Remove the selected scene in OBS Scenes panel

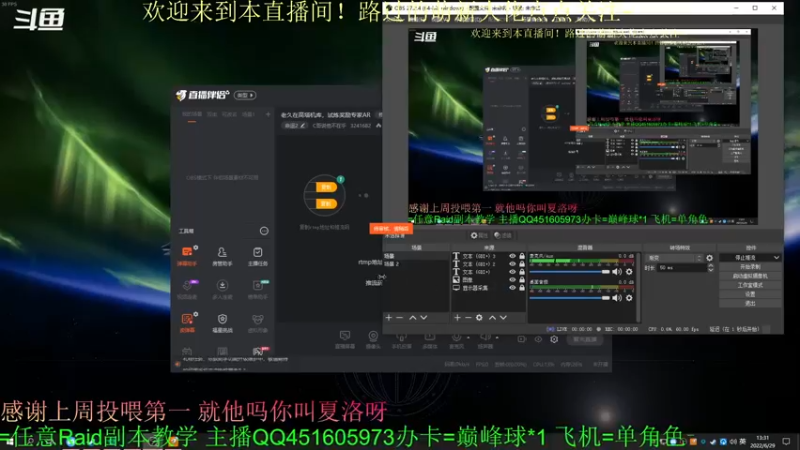(x=399, y=317)
